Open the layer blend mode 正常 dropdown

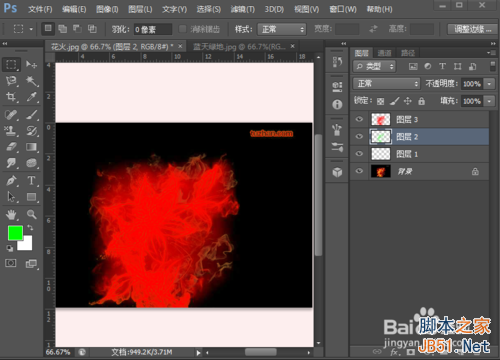[x=386, y=83]
